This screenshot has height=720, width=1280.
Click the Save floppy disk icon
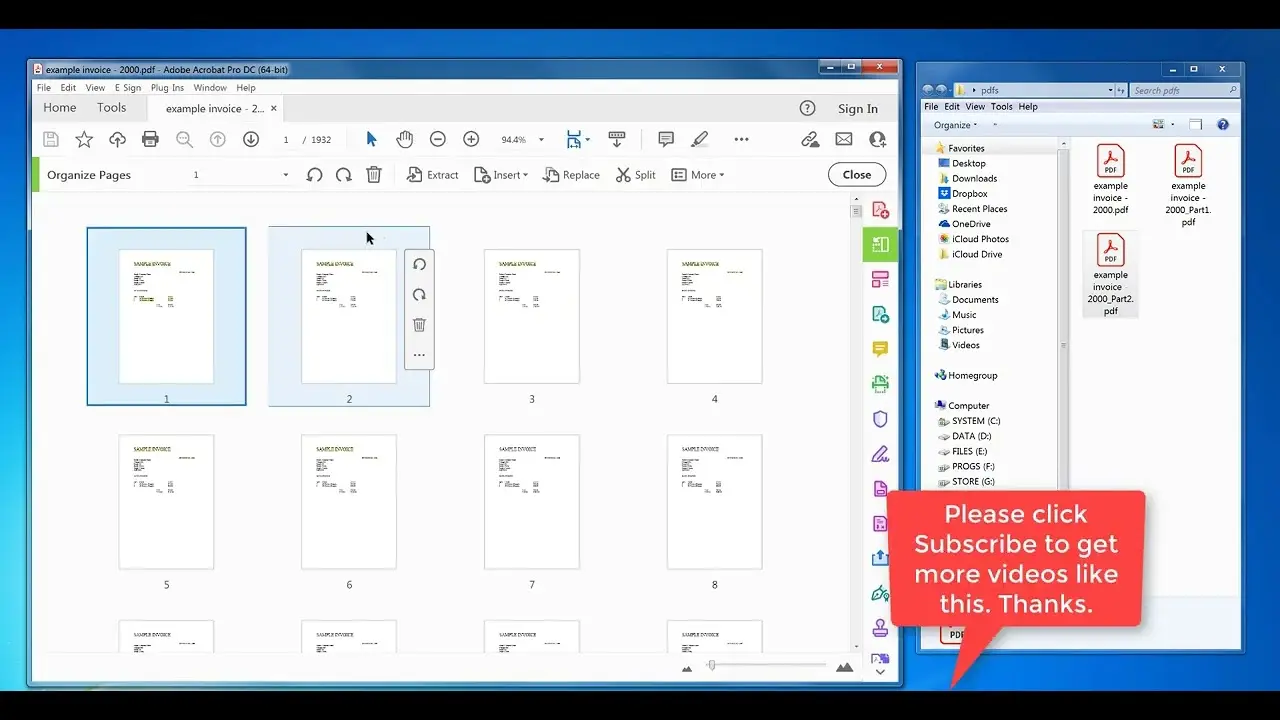[x=51, y=139]
